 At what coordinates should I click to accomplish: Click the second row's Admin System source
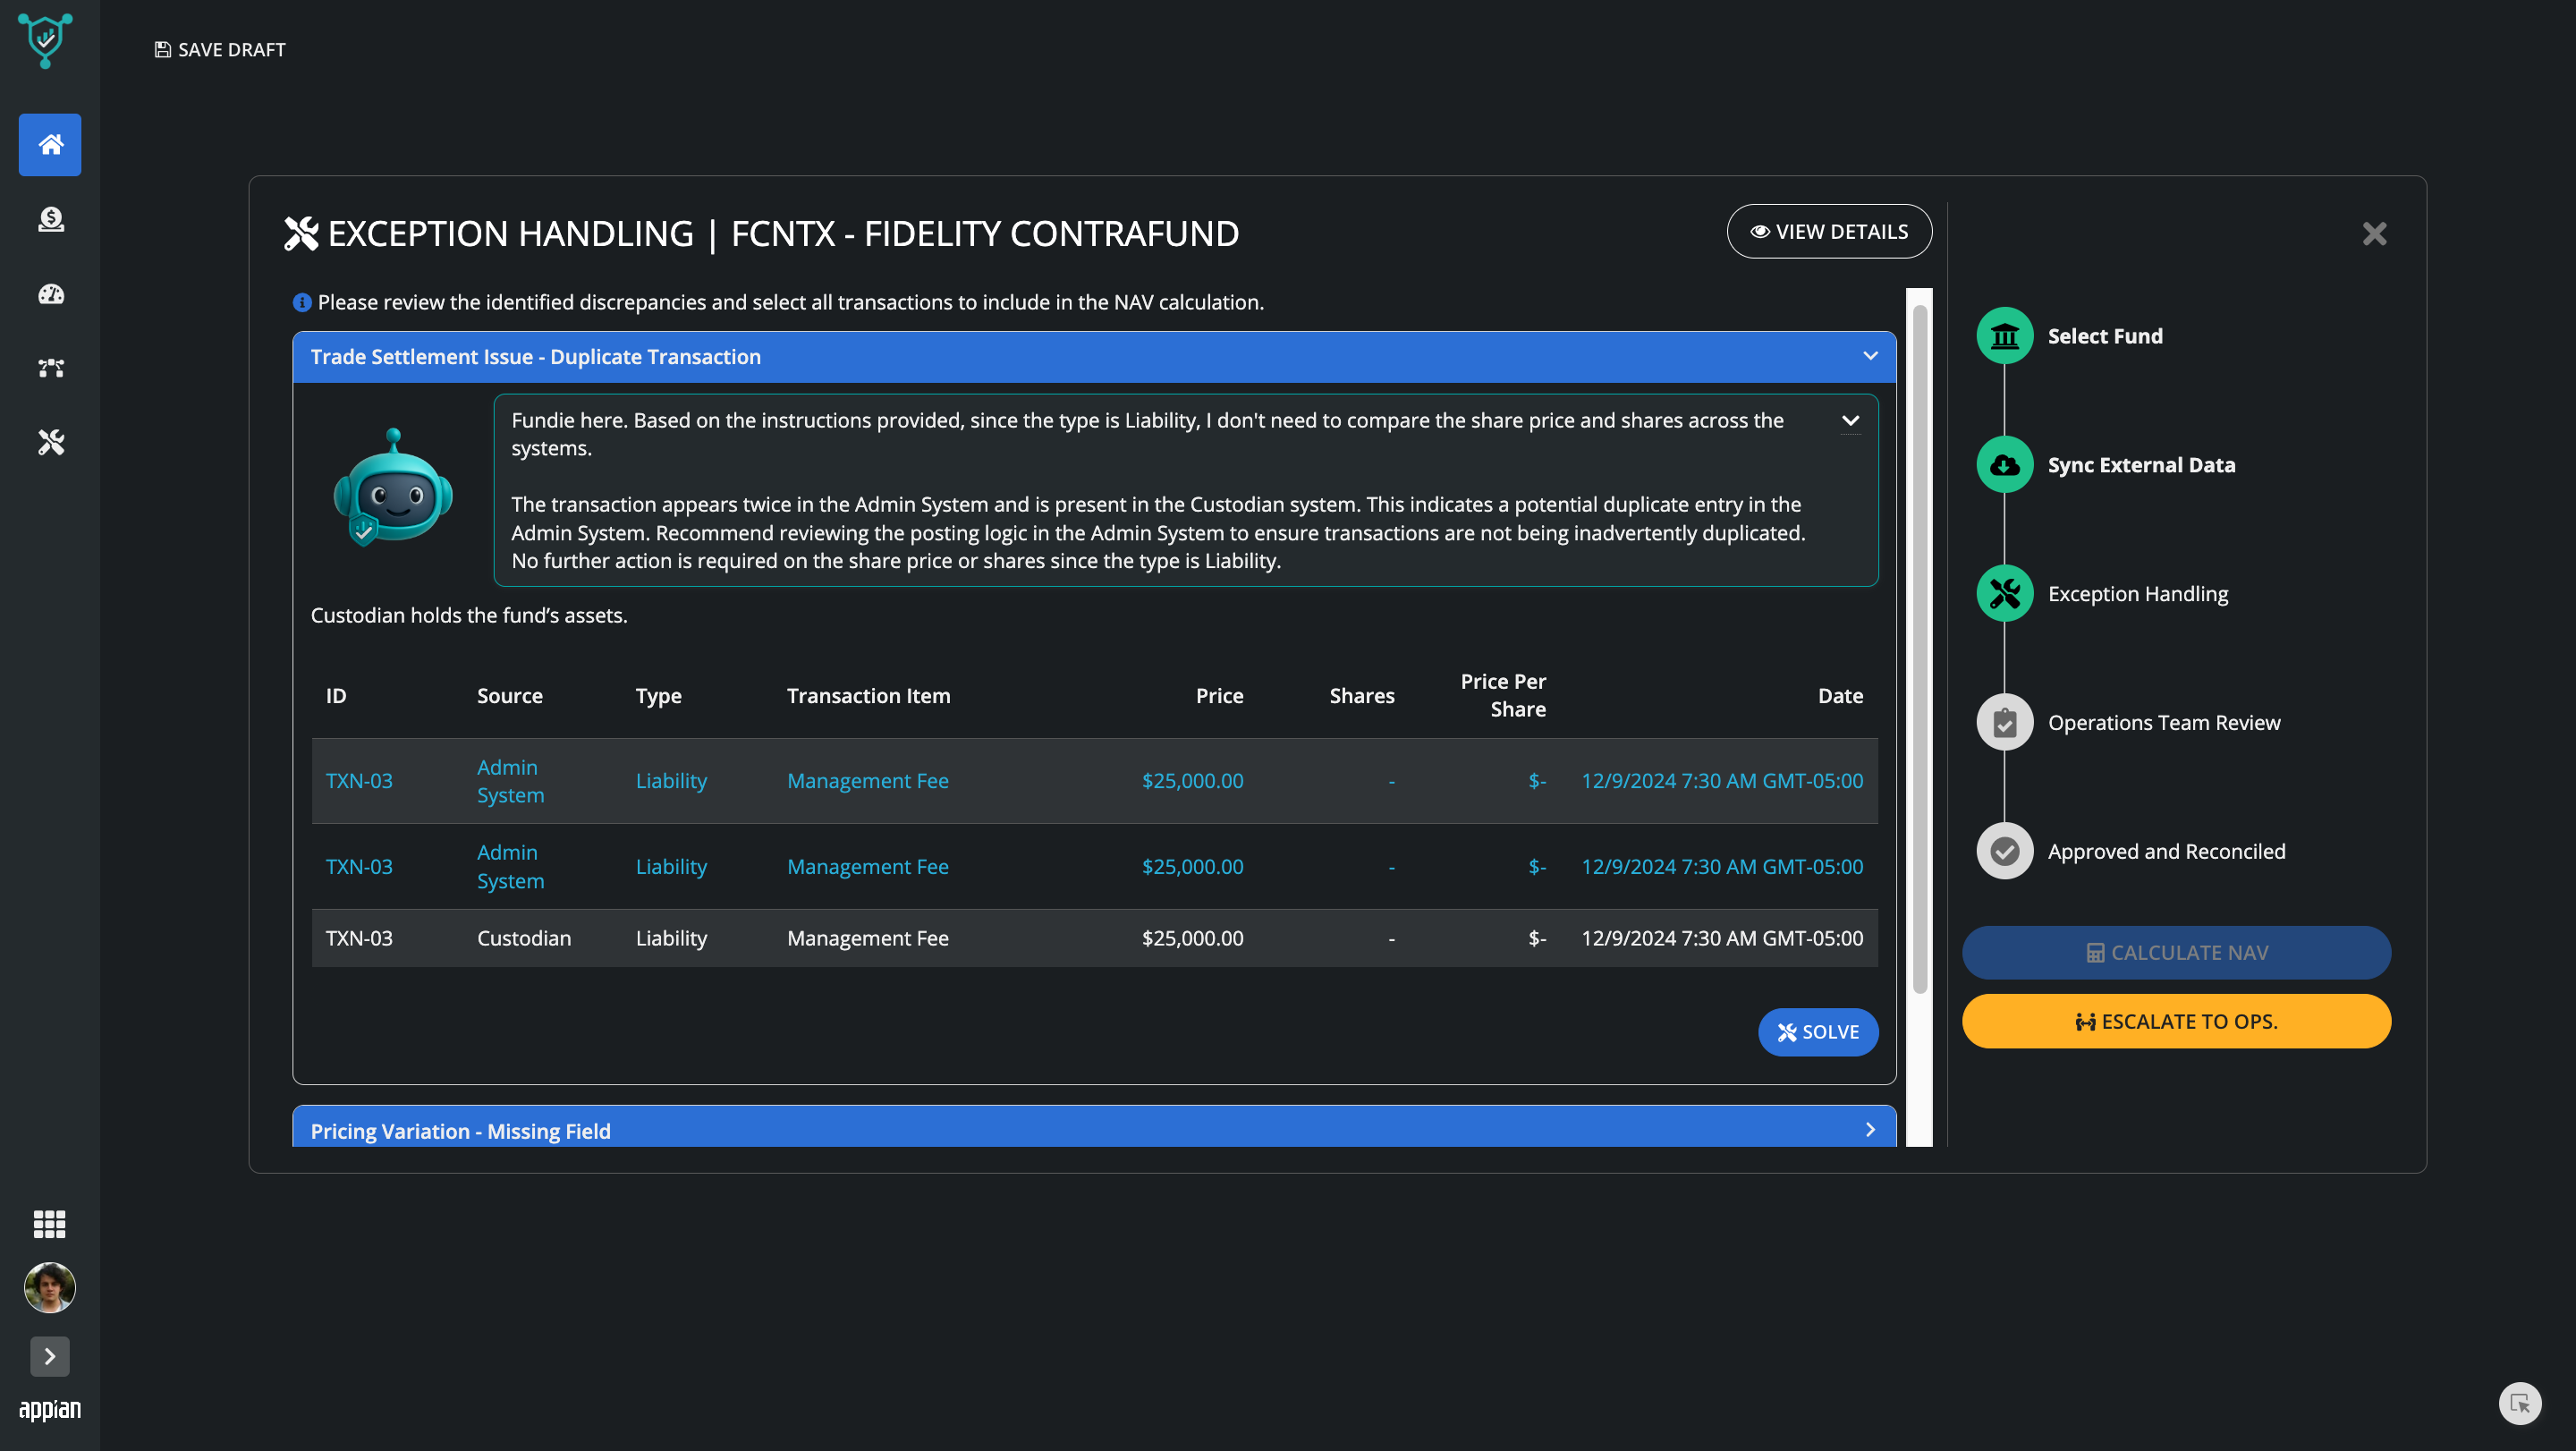510,866
